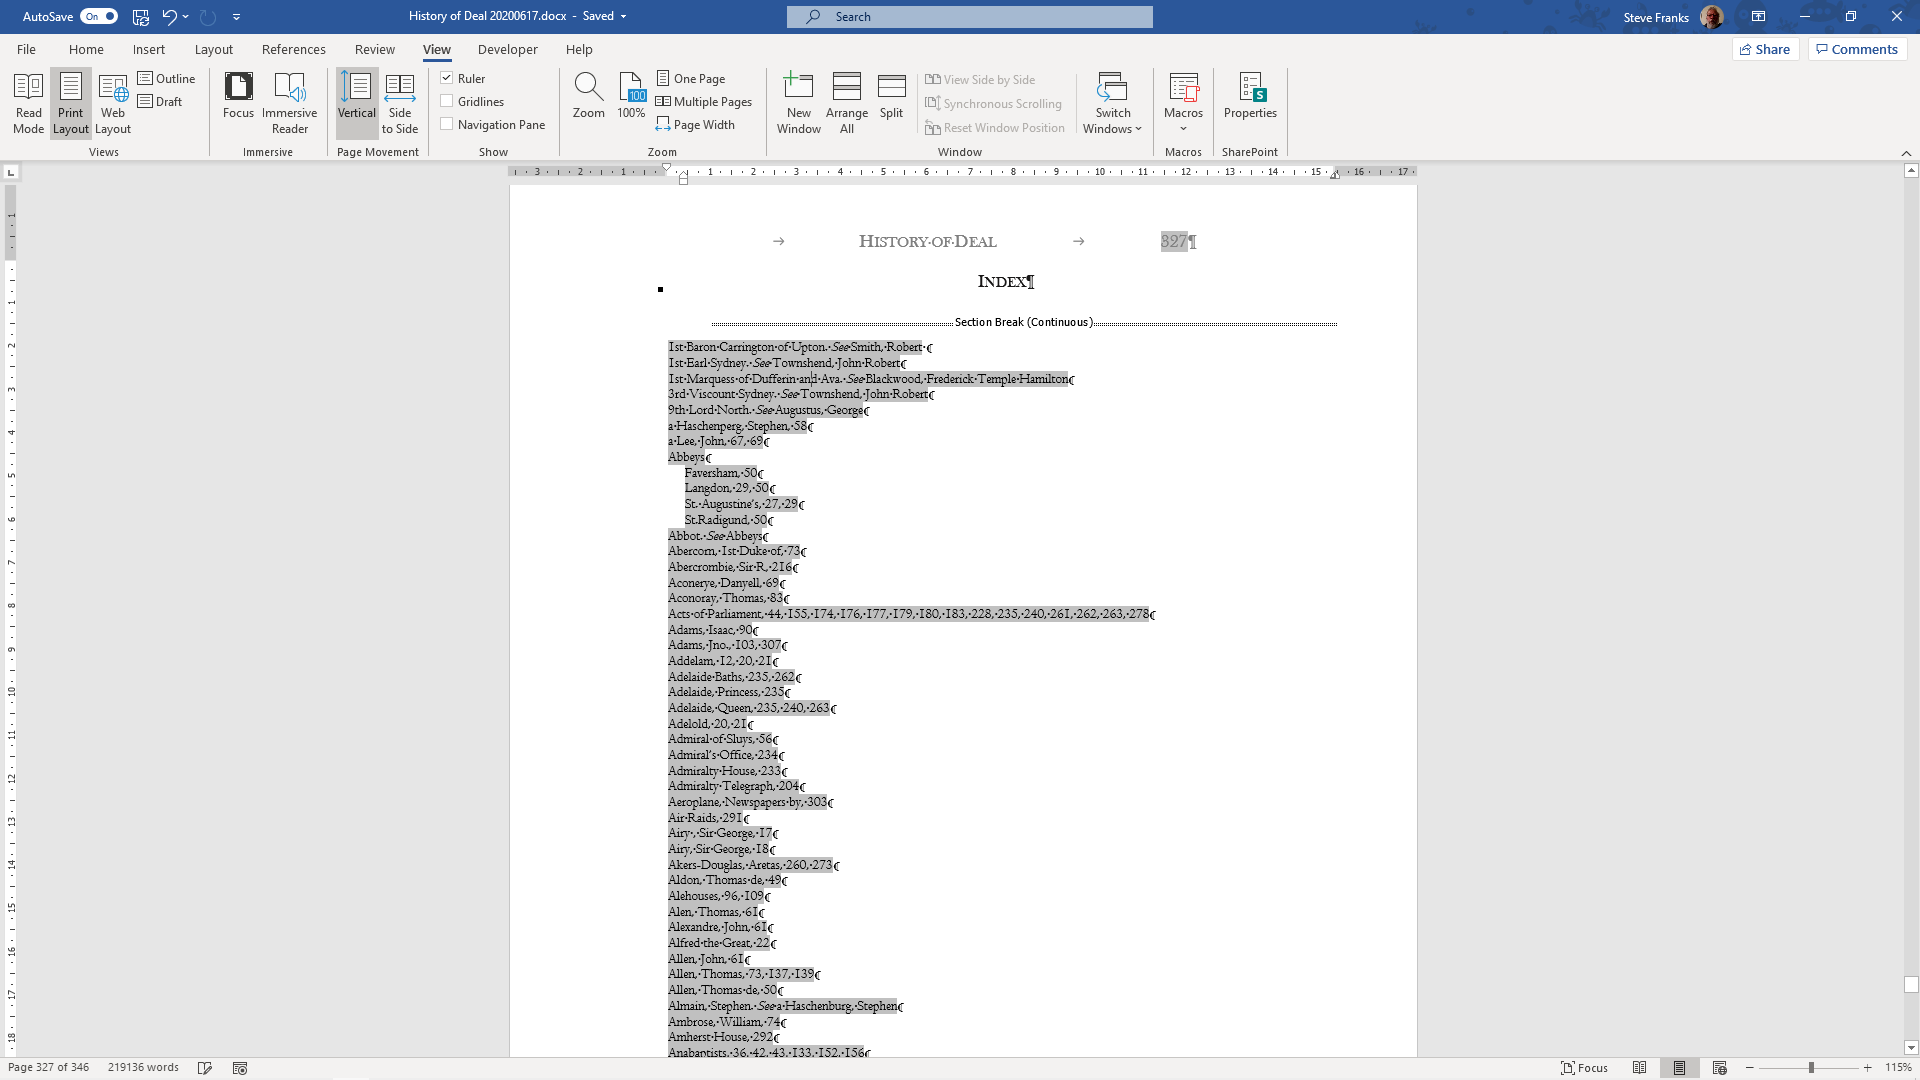This screenshot has width=1920, height=1080.
Task: Toggle AutoSave switch off
Action: [x=99, y=16]
